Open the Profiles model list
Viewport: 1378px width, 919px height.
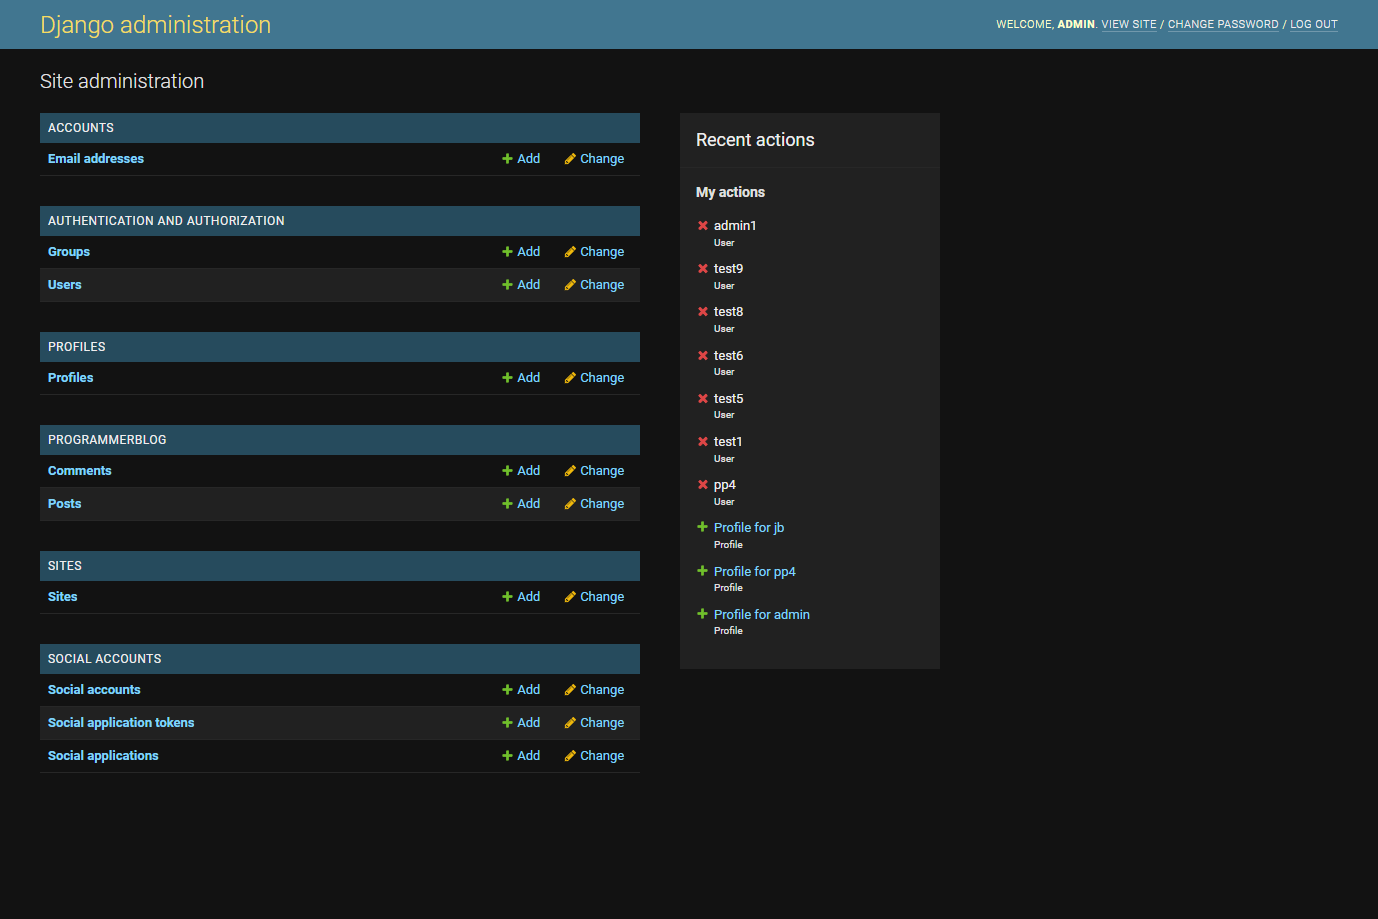[x=71, y=378]
